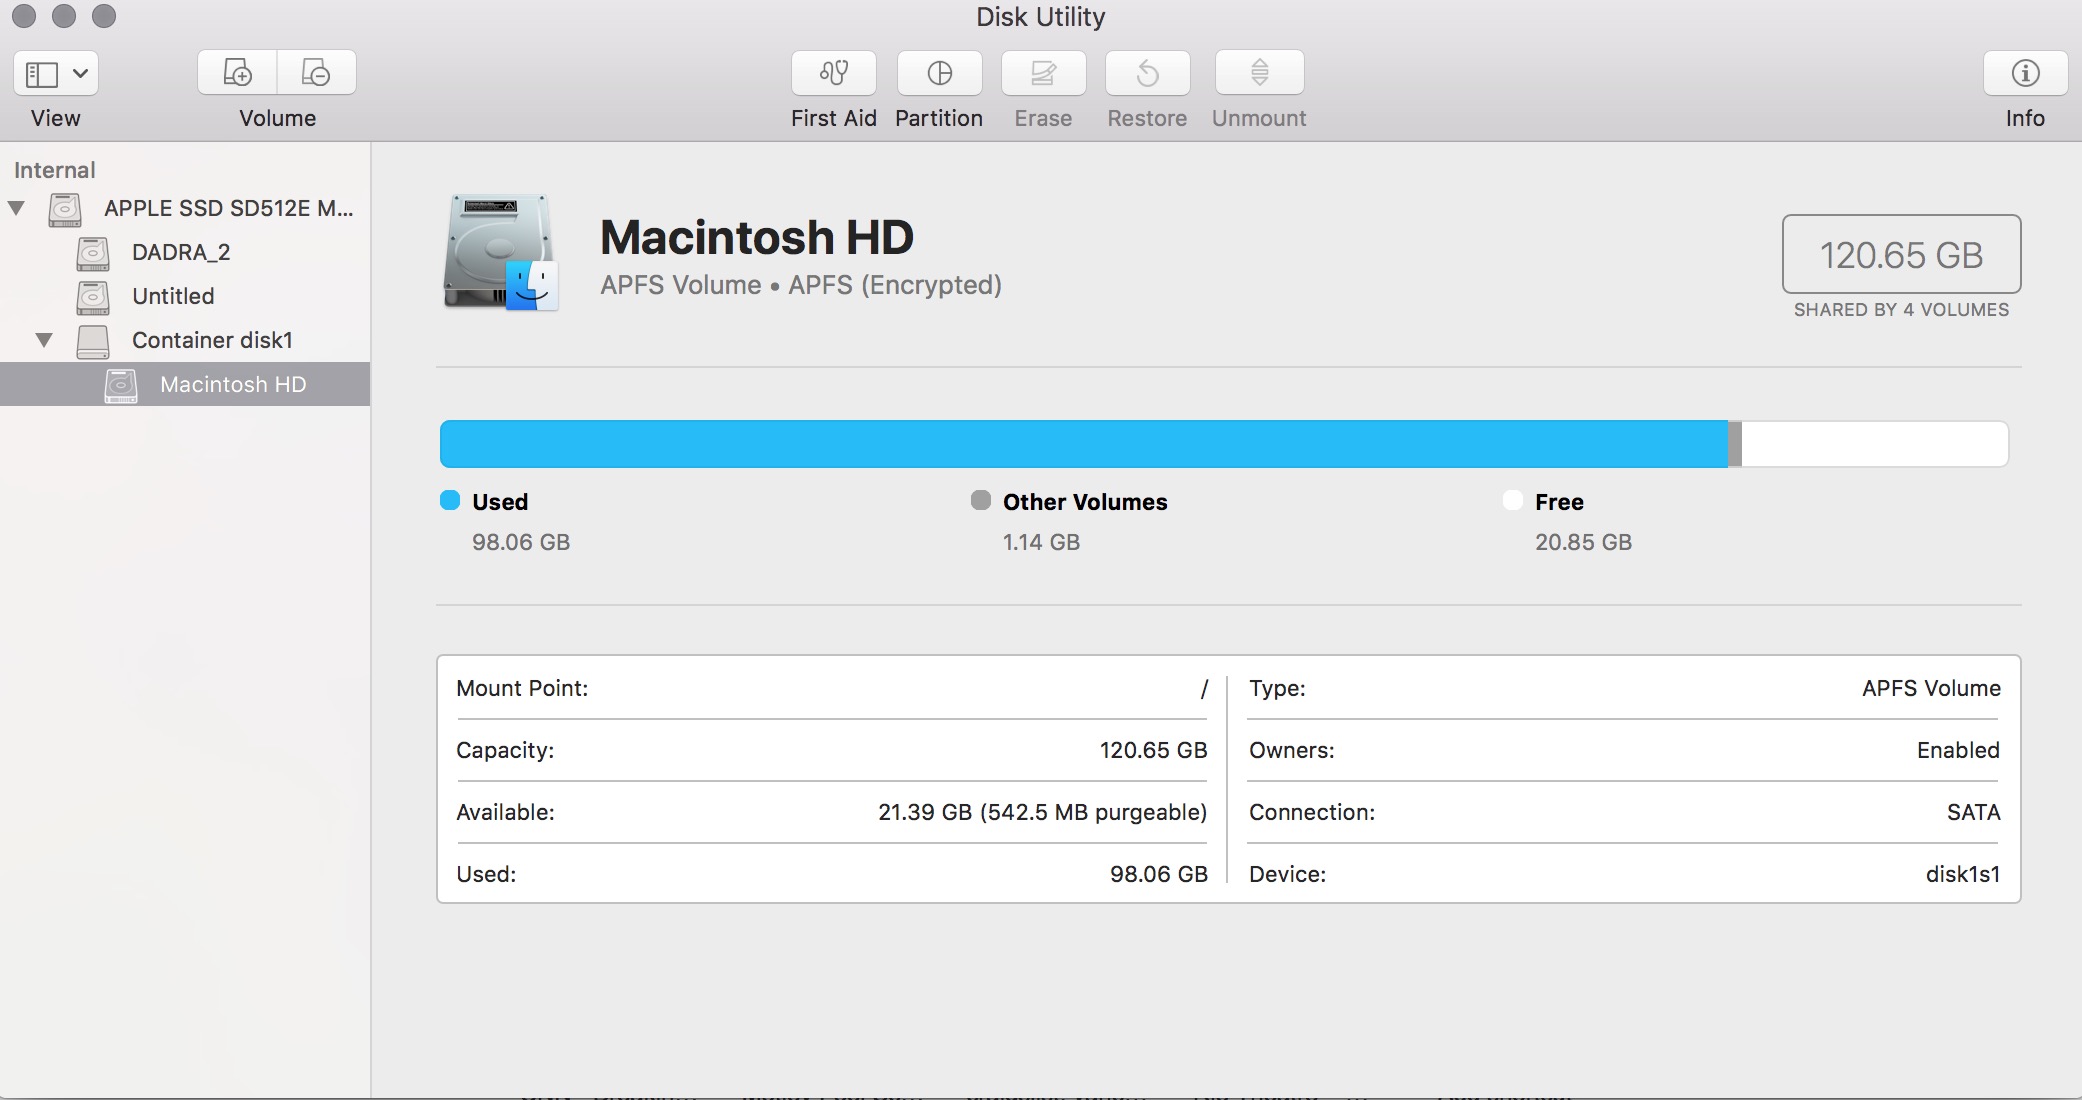Click the Erase toolbar icon
Viewport: 2082px width, 1100px height.
pyautogui.click(x=1043, y=73)
